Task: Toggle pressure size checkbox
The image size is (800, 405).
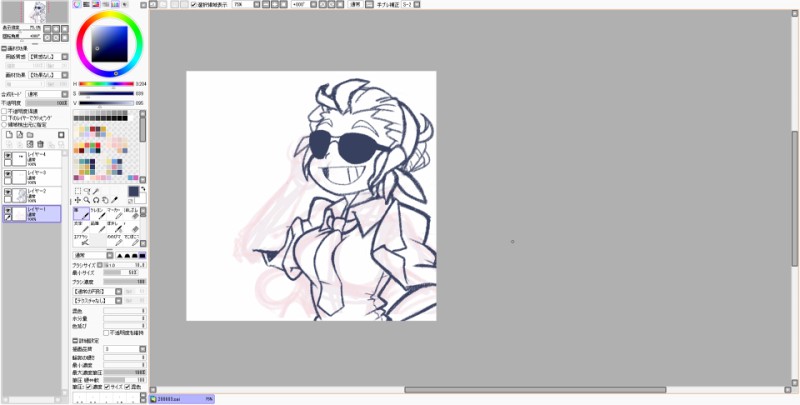Action: (107, 387)
